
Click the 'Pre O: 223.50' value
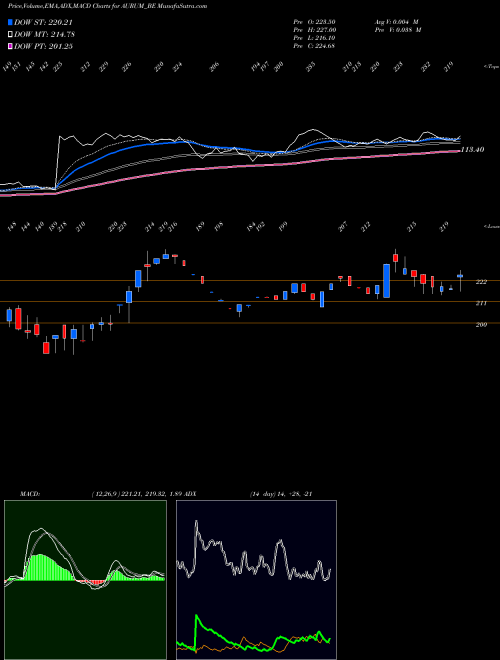tap(314, 21)
